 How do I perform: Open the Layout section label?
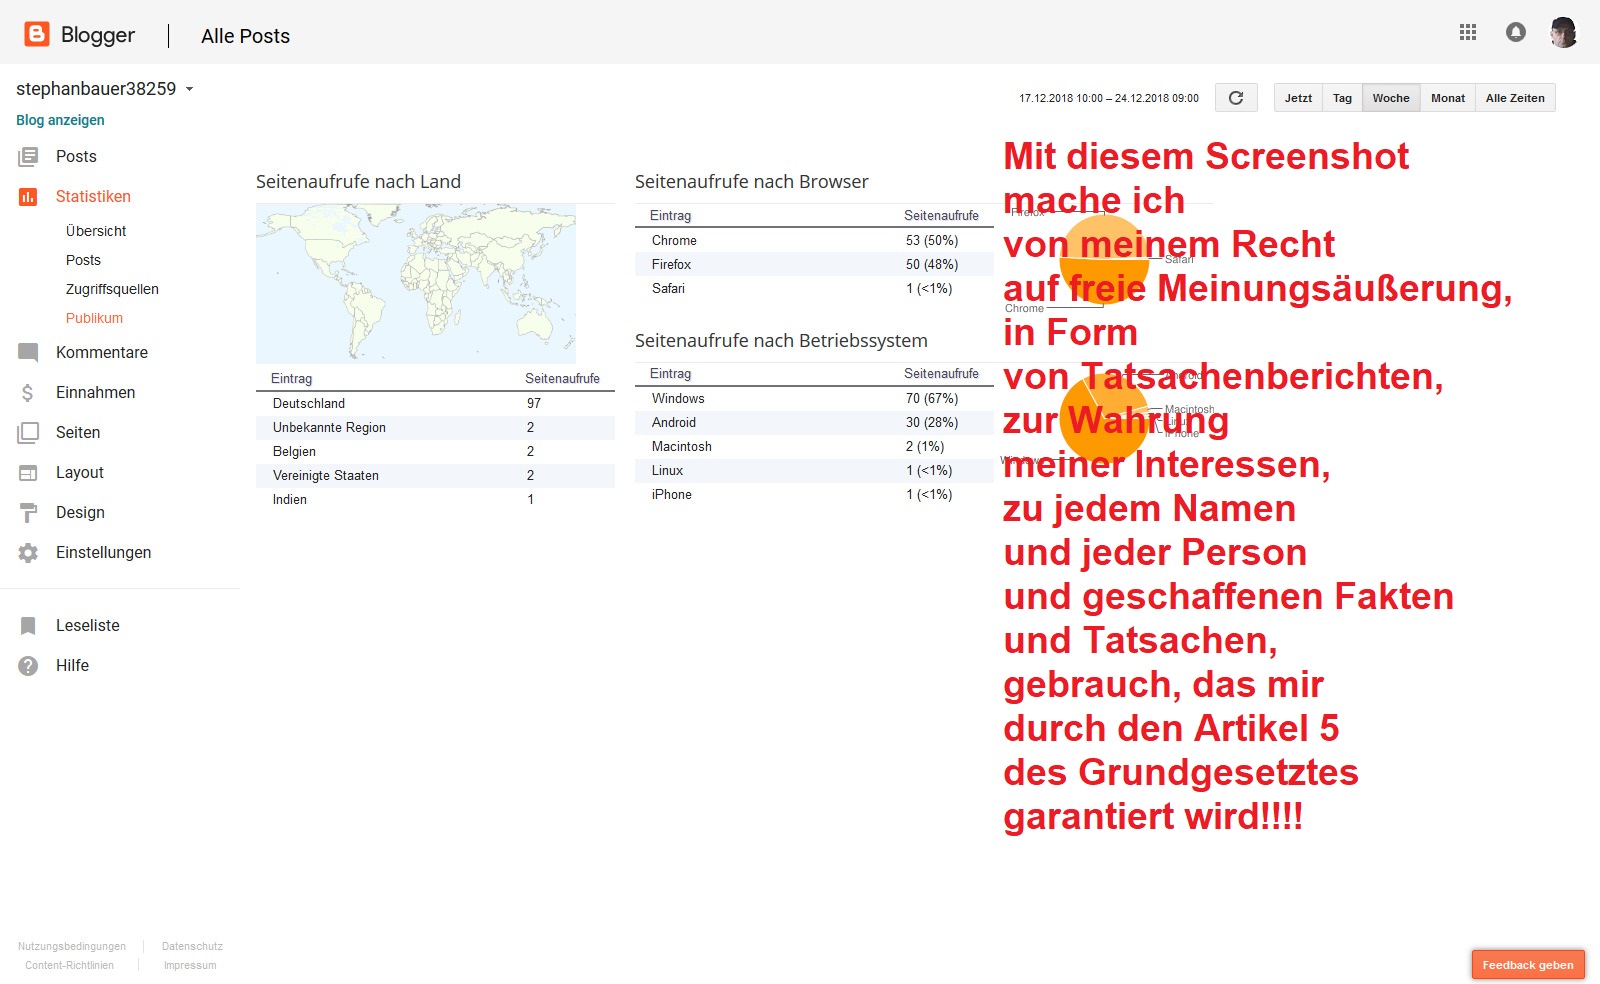tap(80, 473)
